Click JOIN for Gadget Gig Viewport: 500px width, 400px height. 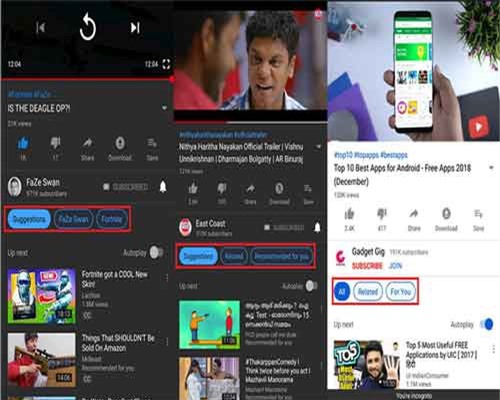click(x=395, y=266)
